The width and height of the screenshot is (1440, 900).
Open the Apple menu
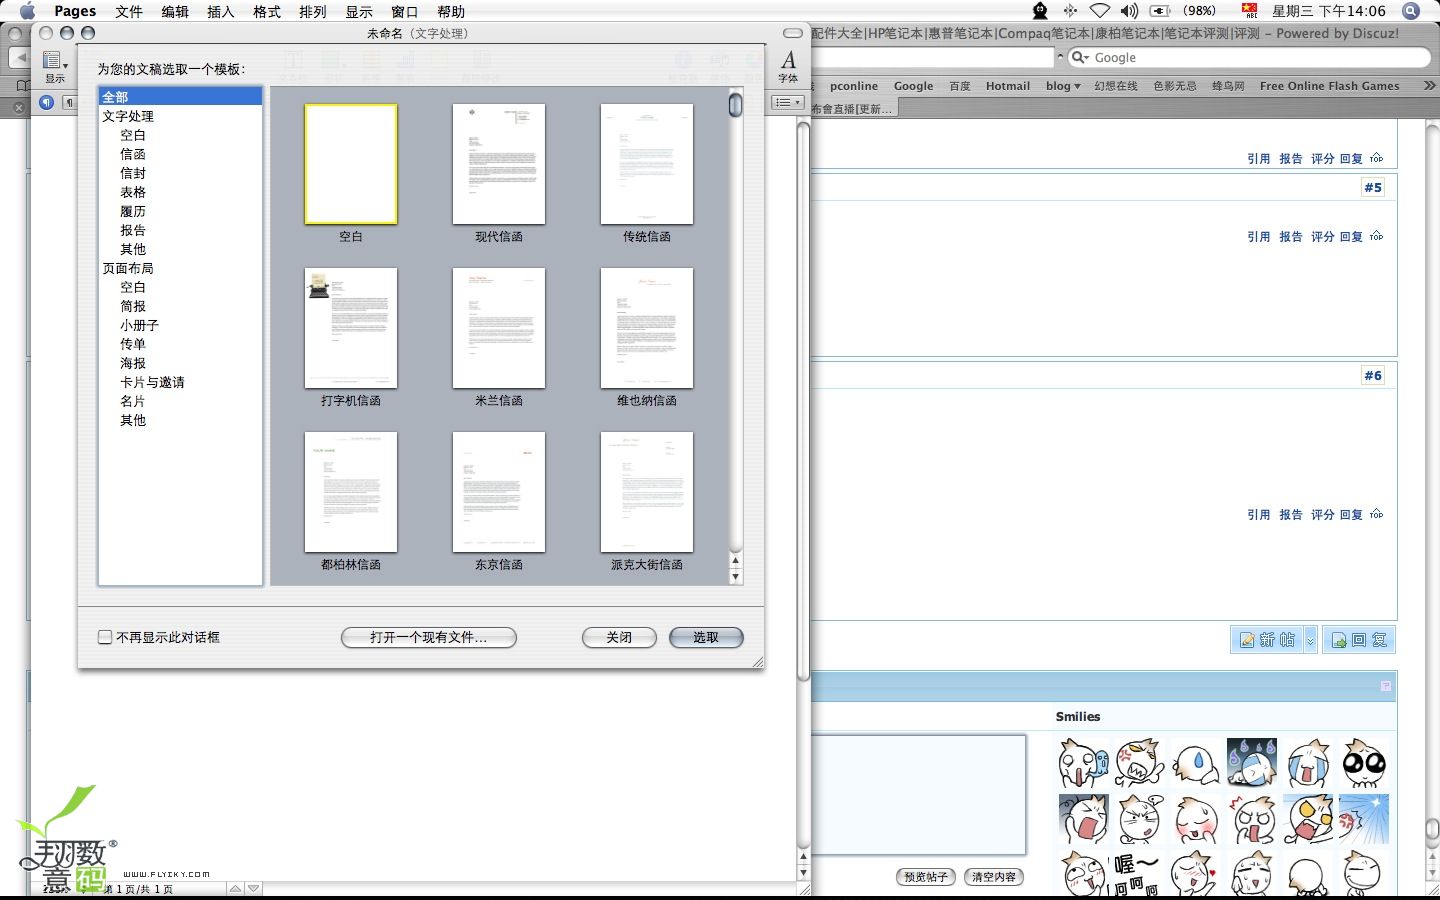(x=27, y=11)
